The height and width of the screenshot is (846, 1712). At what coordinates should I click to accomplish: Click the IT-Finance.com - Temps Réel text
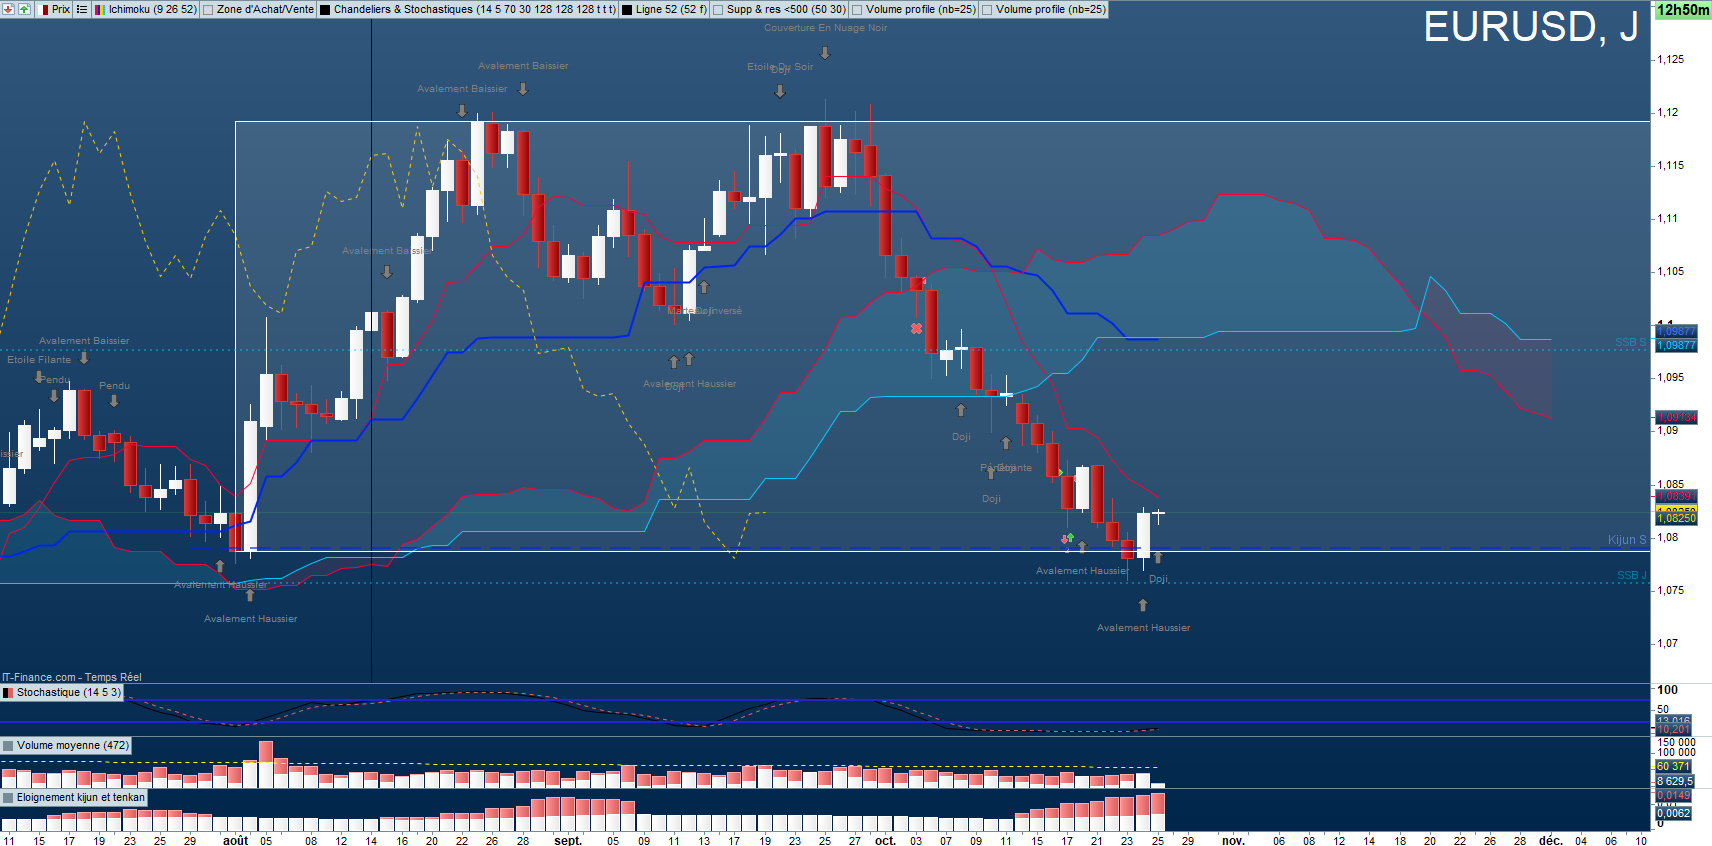(x=72, y=677)
